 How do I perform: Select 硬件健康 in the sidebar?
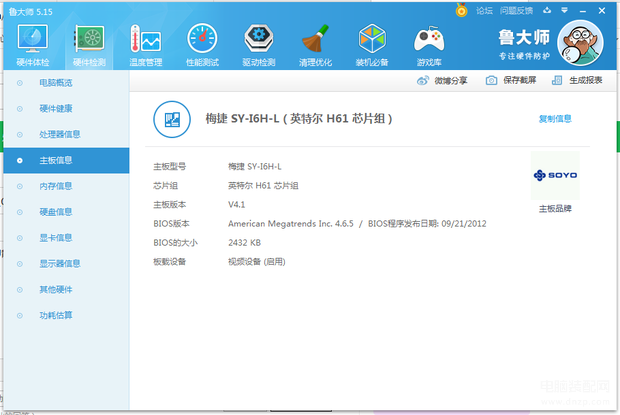pos(66,109)
